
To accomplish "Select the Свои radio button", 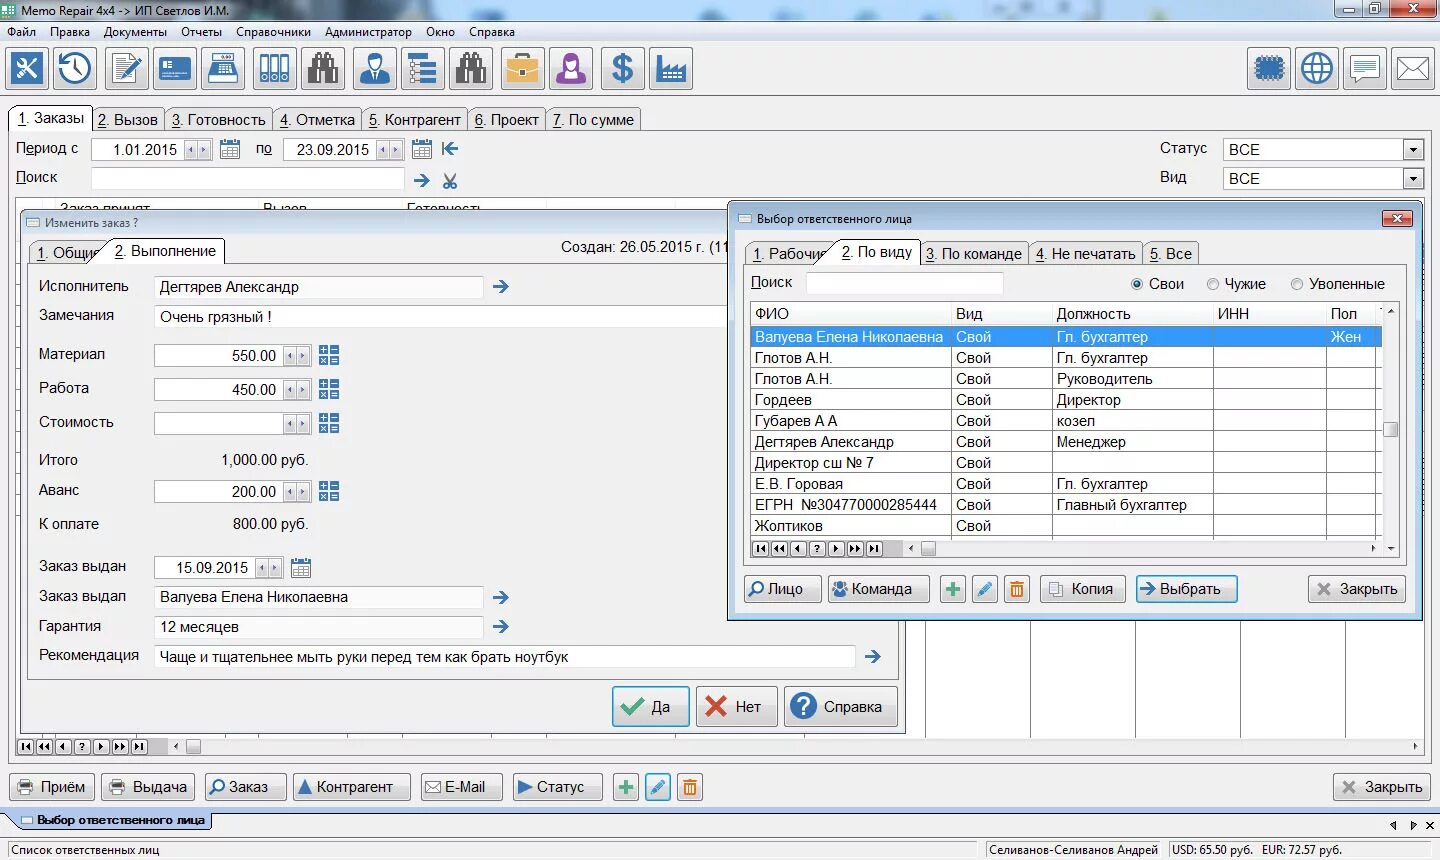I will point(1137,284).
